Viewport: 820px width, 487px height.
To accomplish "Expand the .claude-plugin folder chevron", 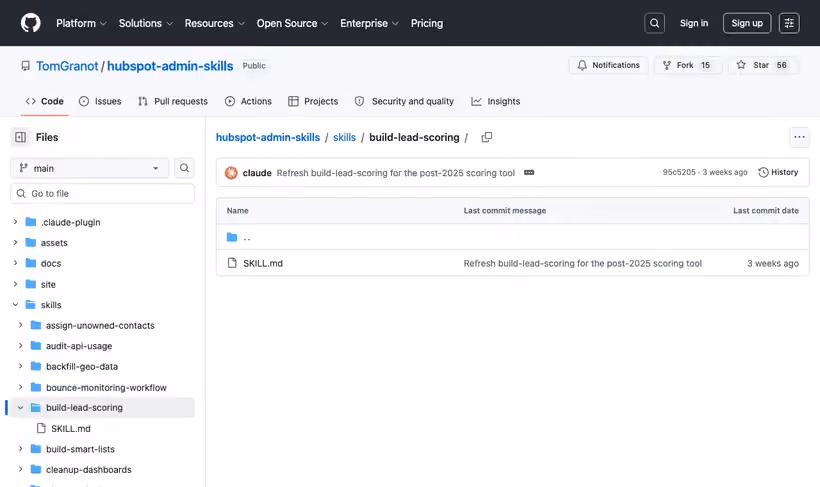I will (x=15, y=222).
